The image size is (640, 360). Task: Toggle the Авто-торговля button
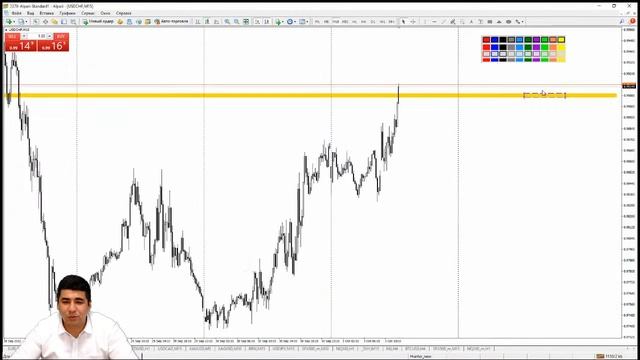(x=171, y=22)
